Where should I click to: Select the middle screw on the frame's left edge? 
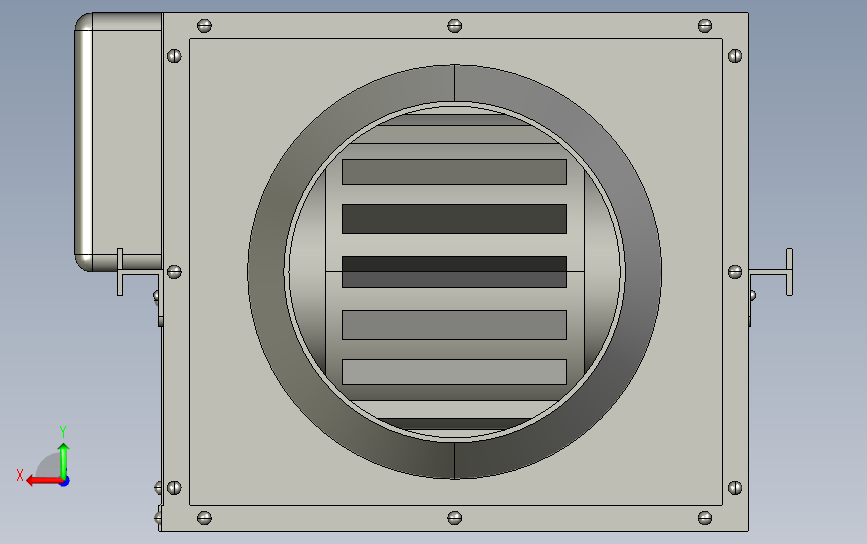click(x=174, y=271)
